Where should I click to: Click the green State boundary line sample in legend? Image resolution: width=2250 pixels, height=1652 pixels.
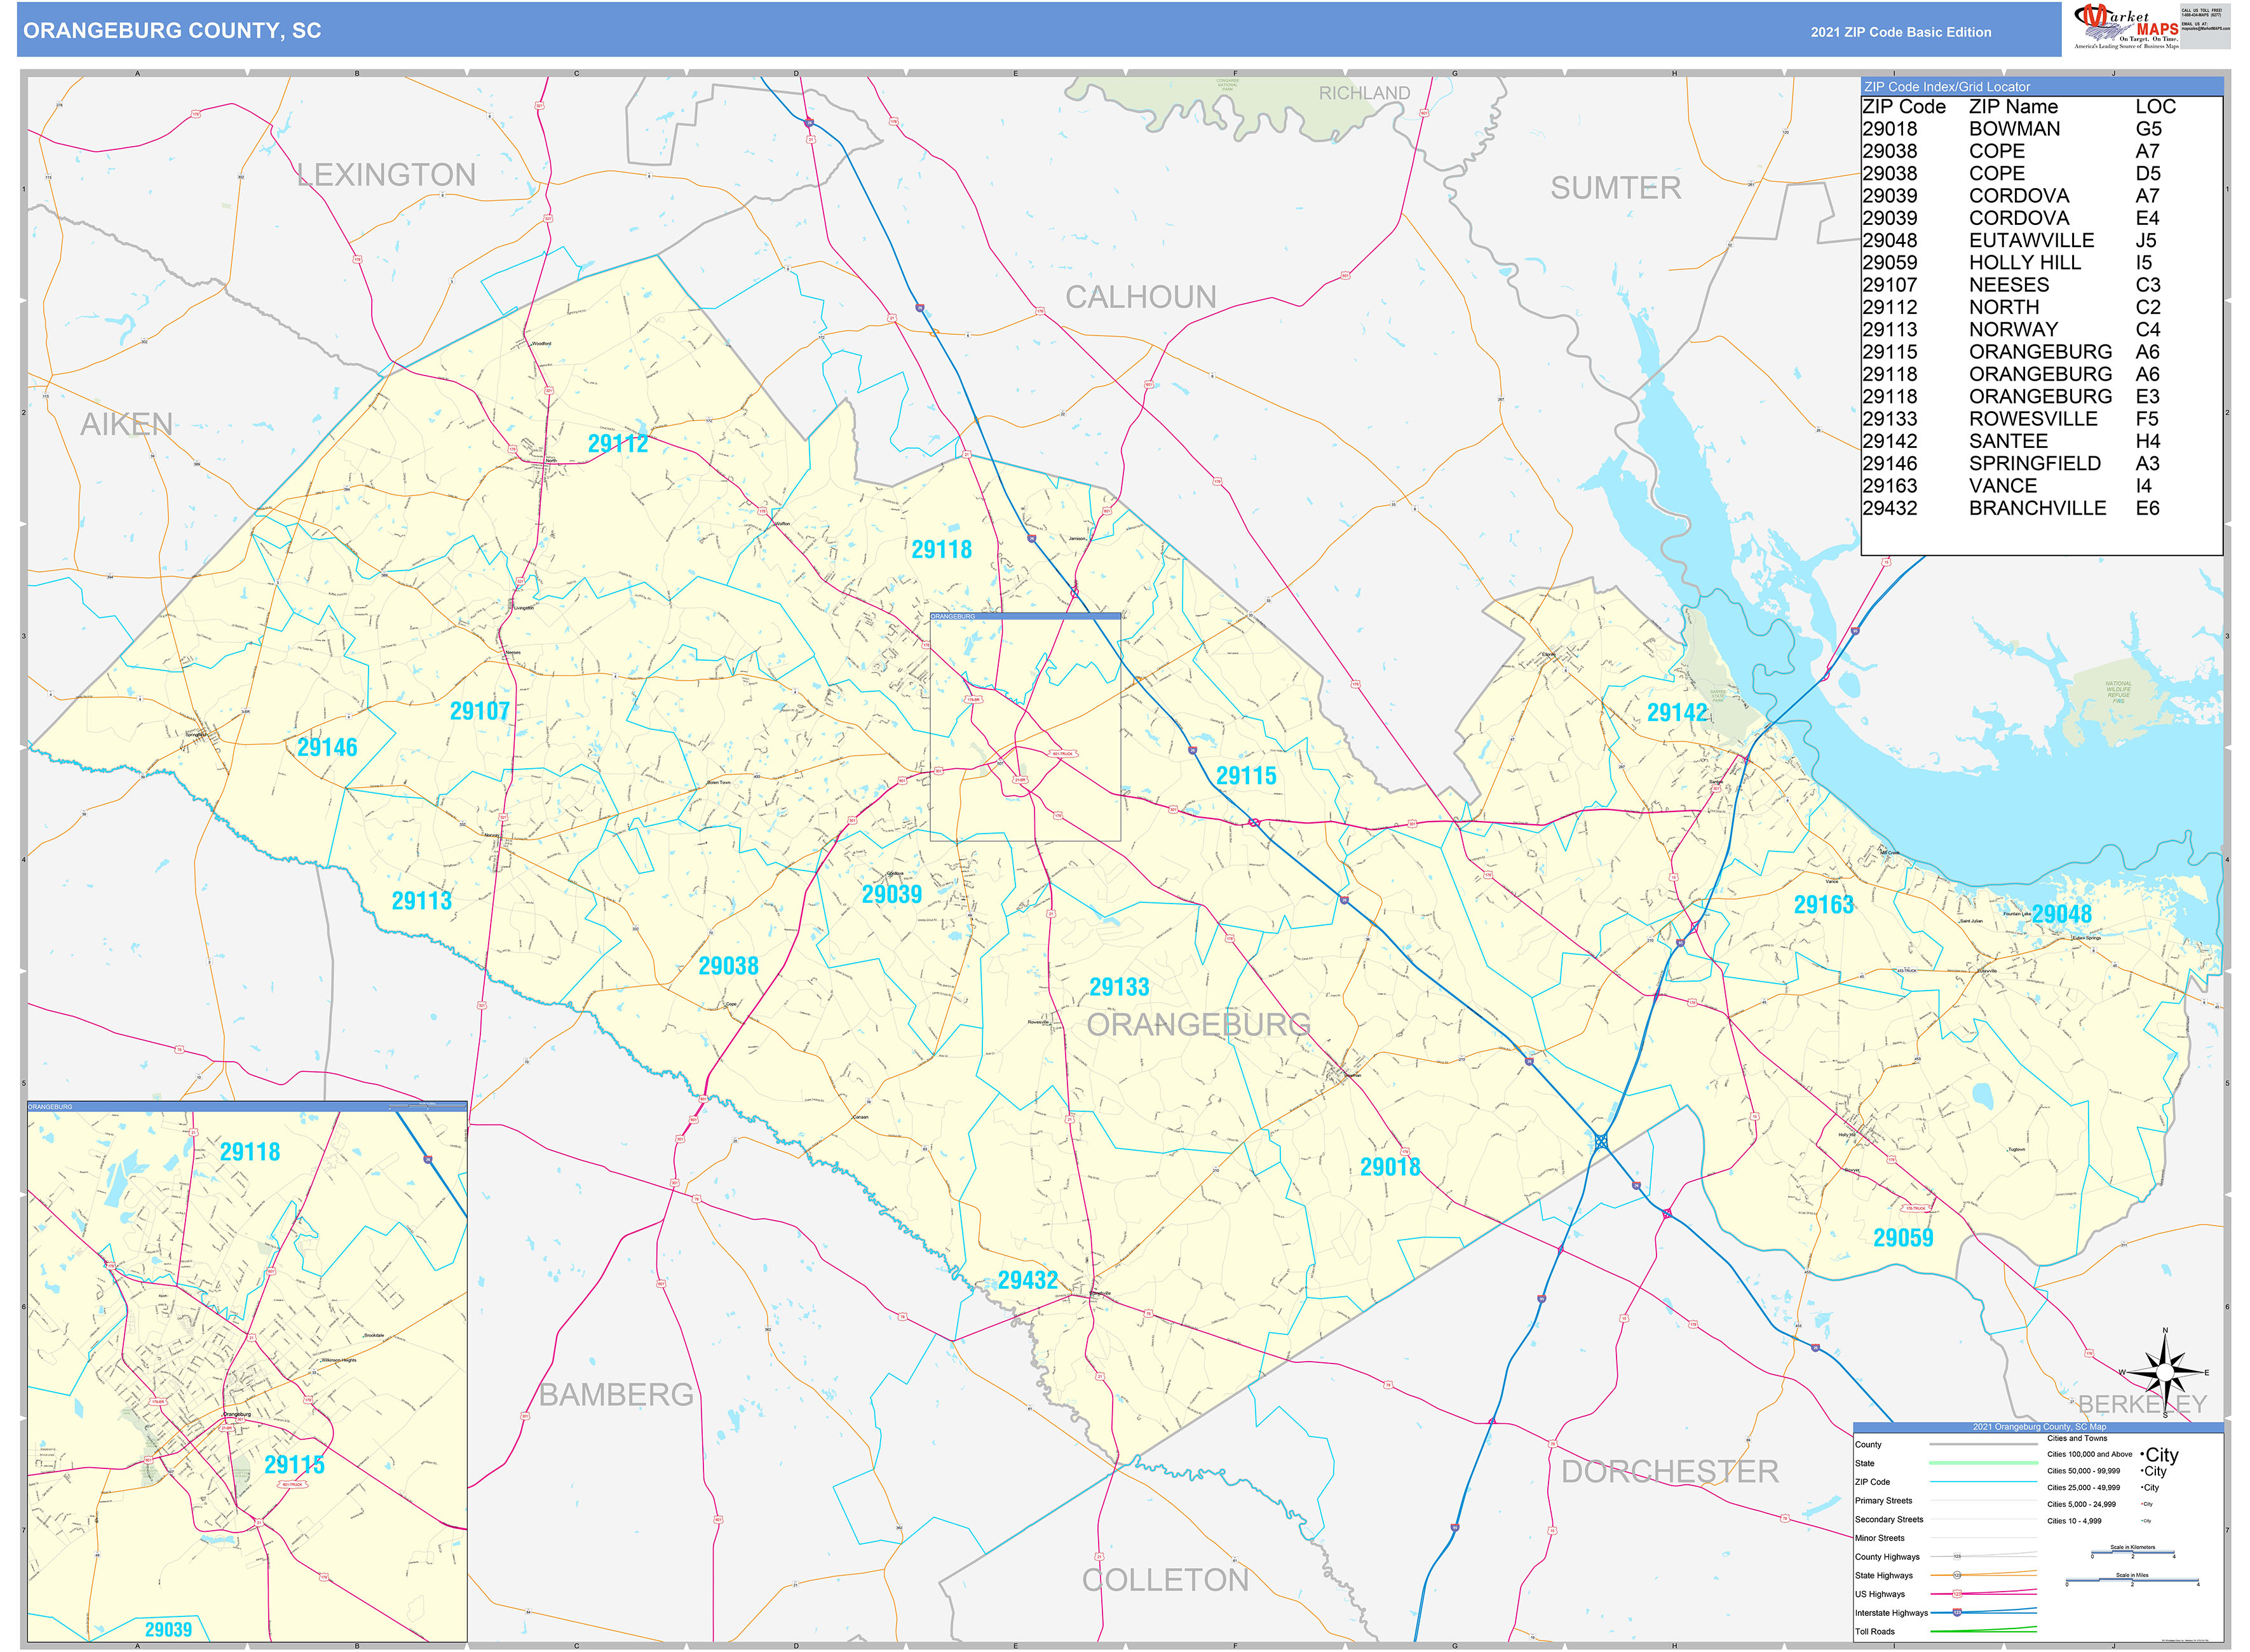(1983, 1463)
